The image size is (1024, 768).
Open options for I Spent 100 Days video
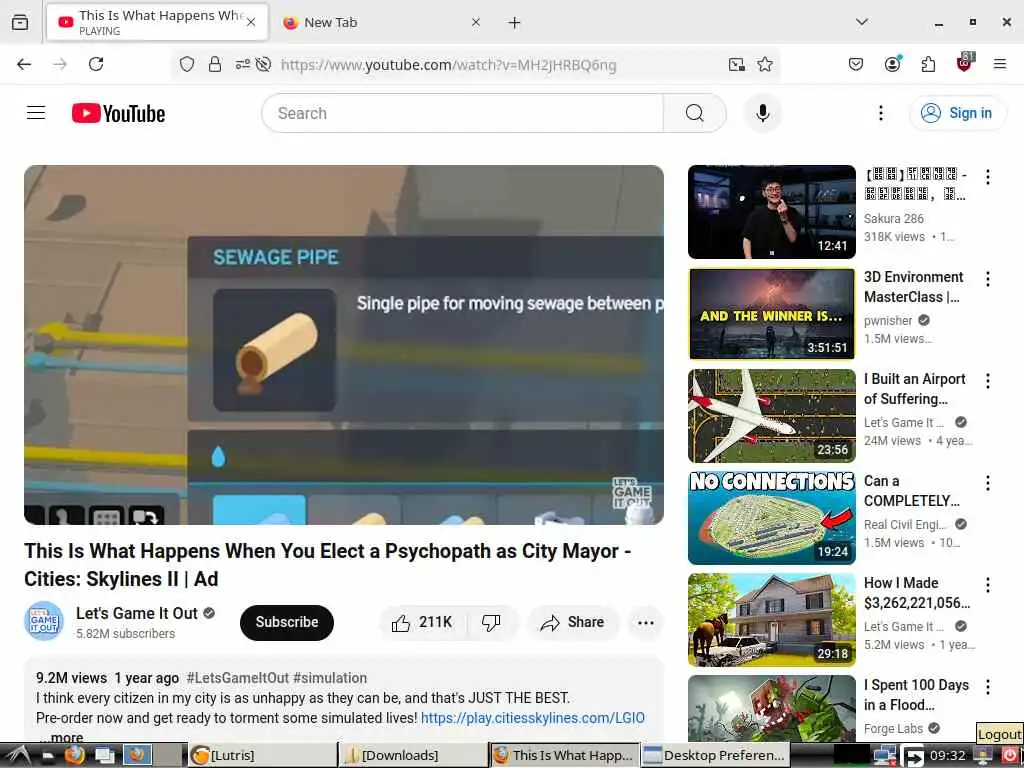click(x=987, y=686)
